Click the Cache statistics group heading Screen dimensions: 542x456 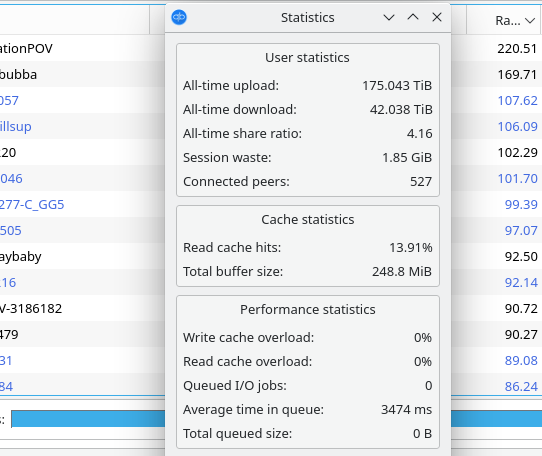[308, 220]
